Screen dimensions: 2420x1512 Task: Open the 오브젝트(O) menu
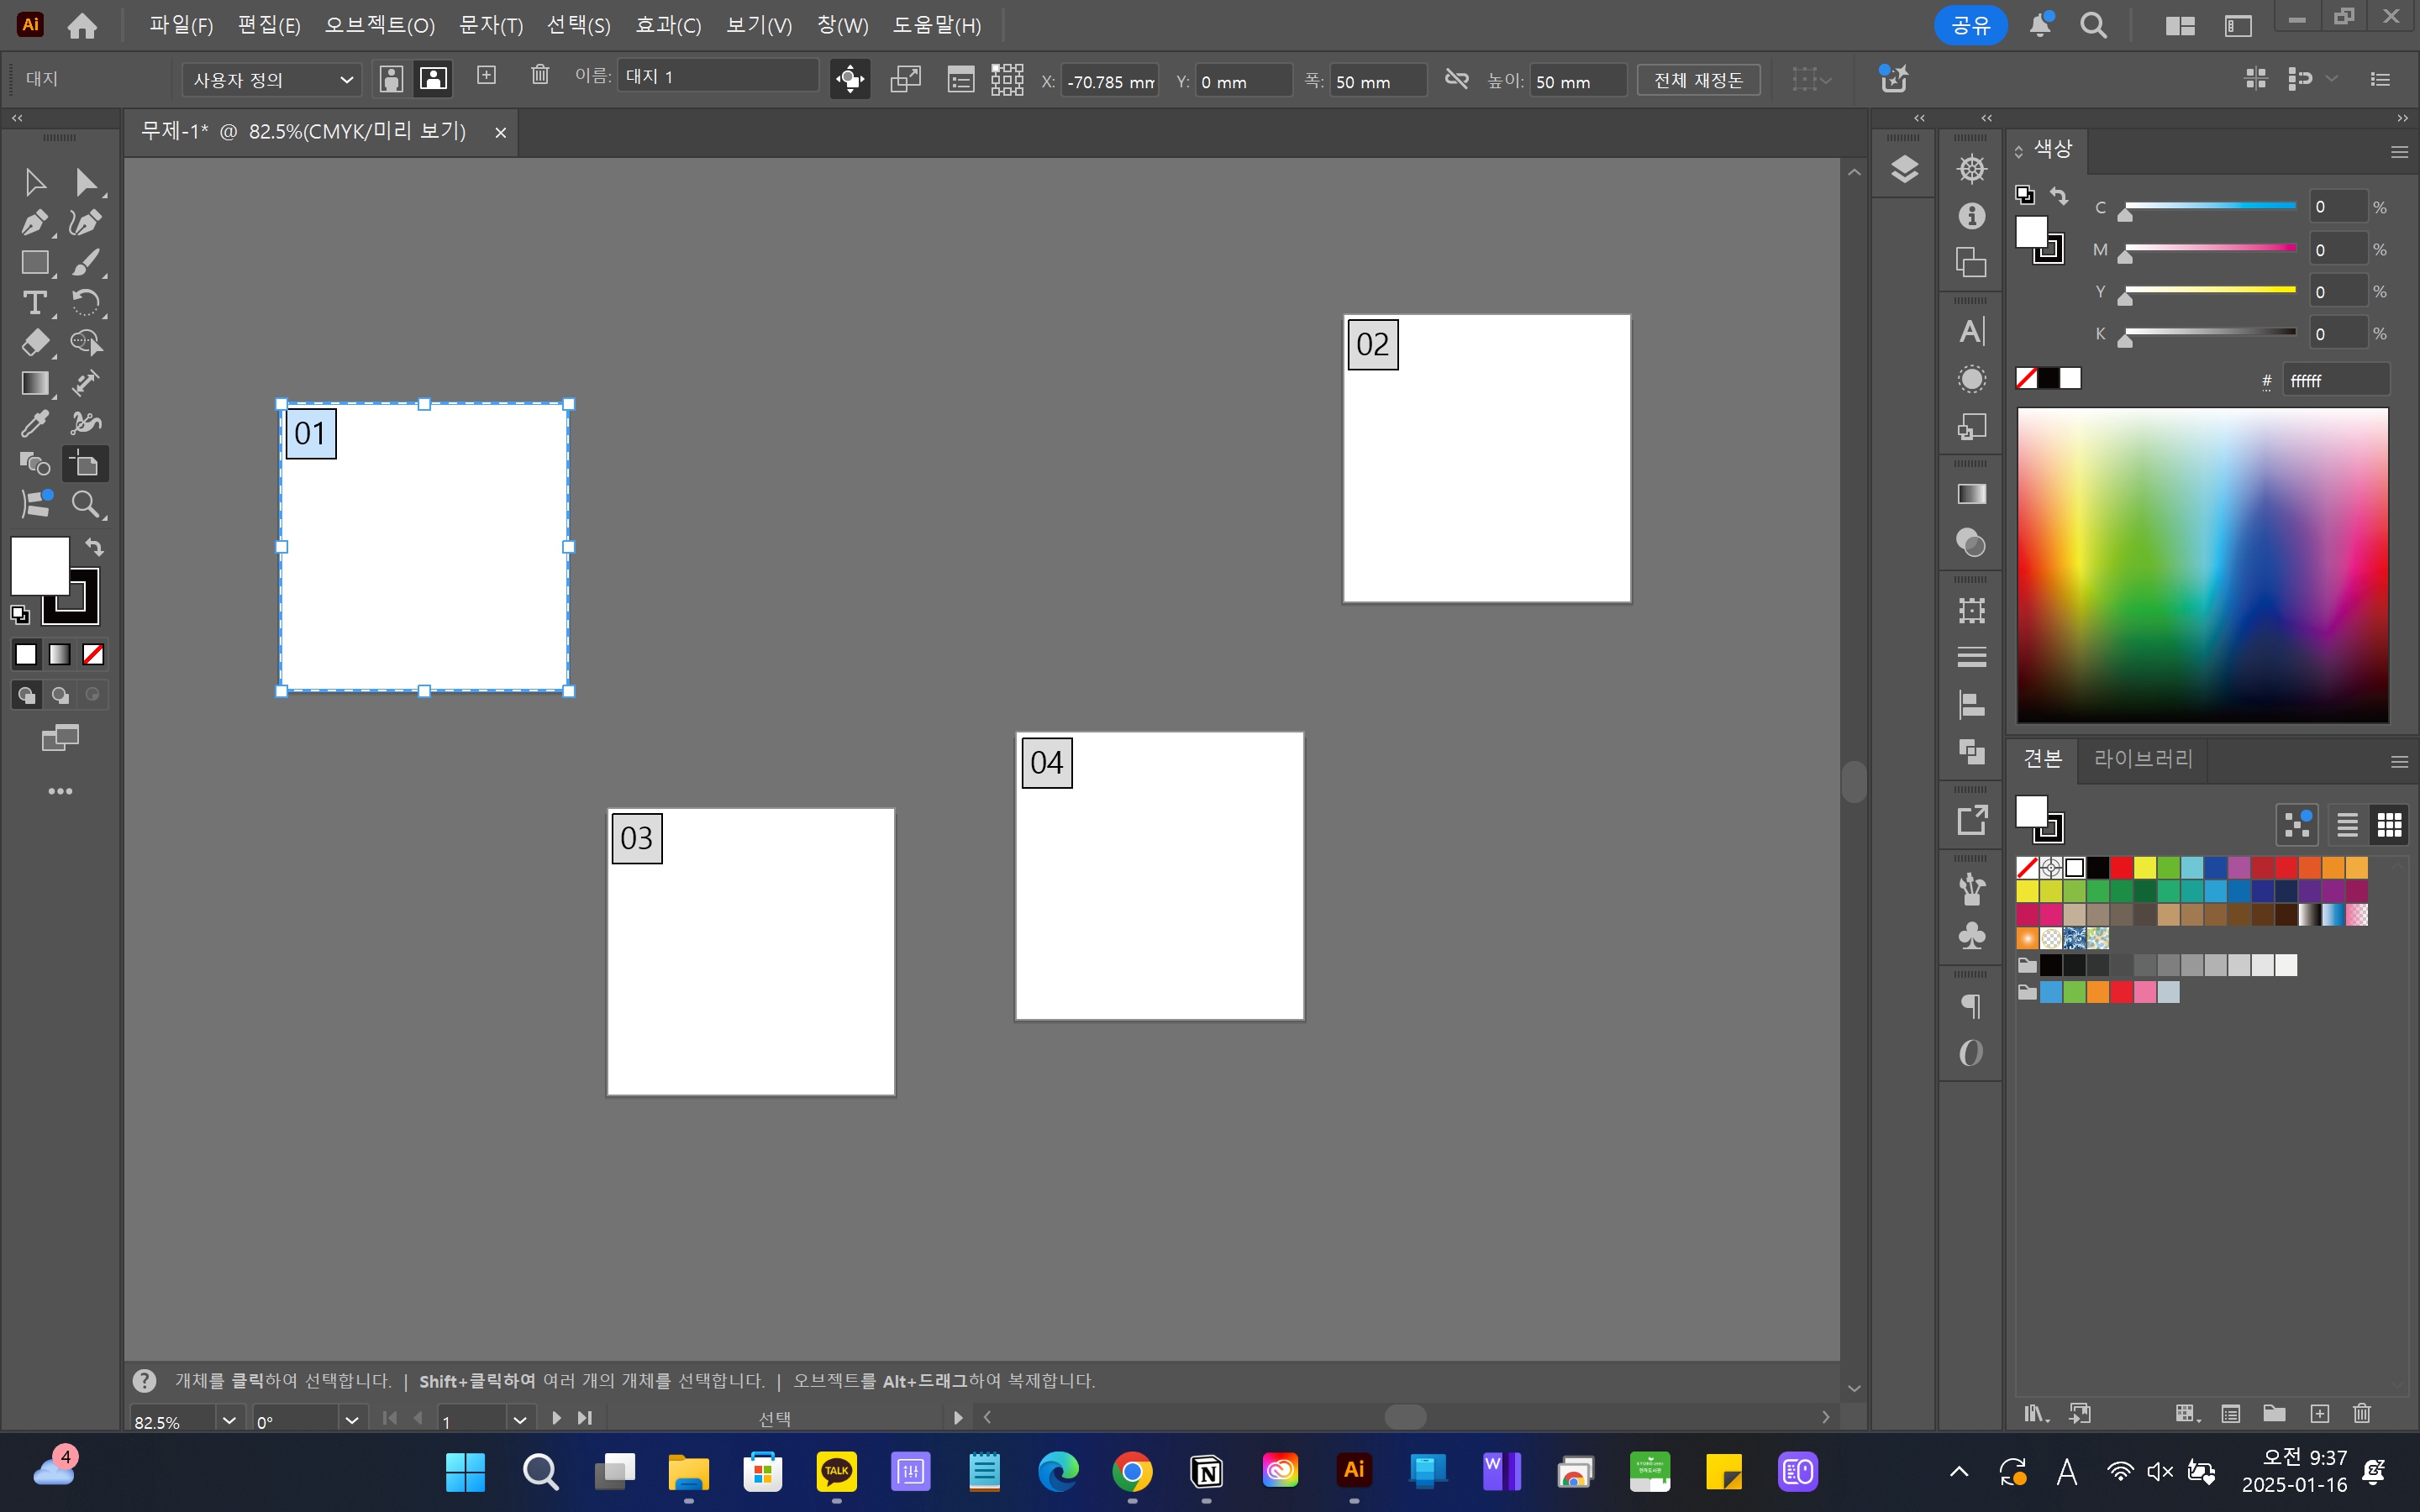click(x=379, y=25)
